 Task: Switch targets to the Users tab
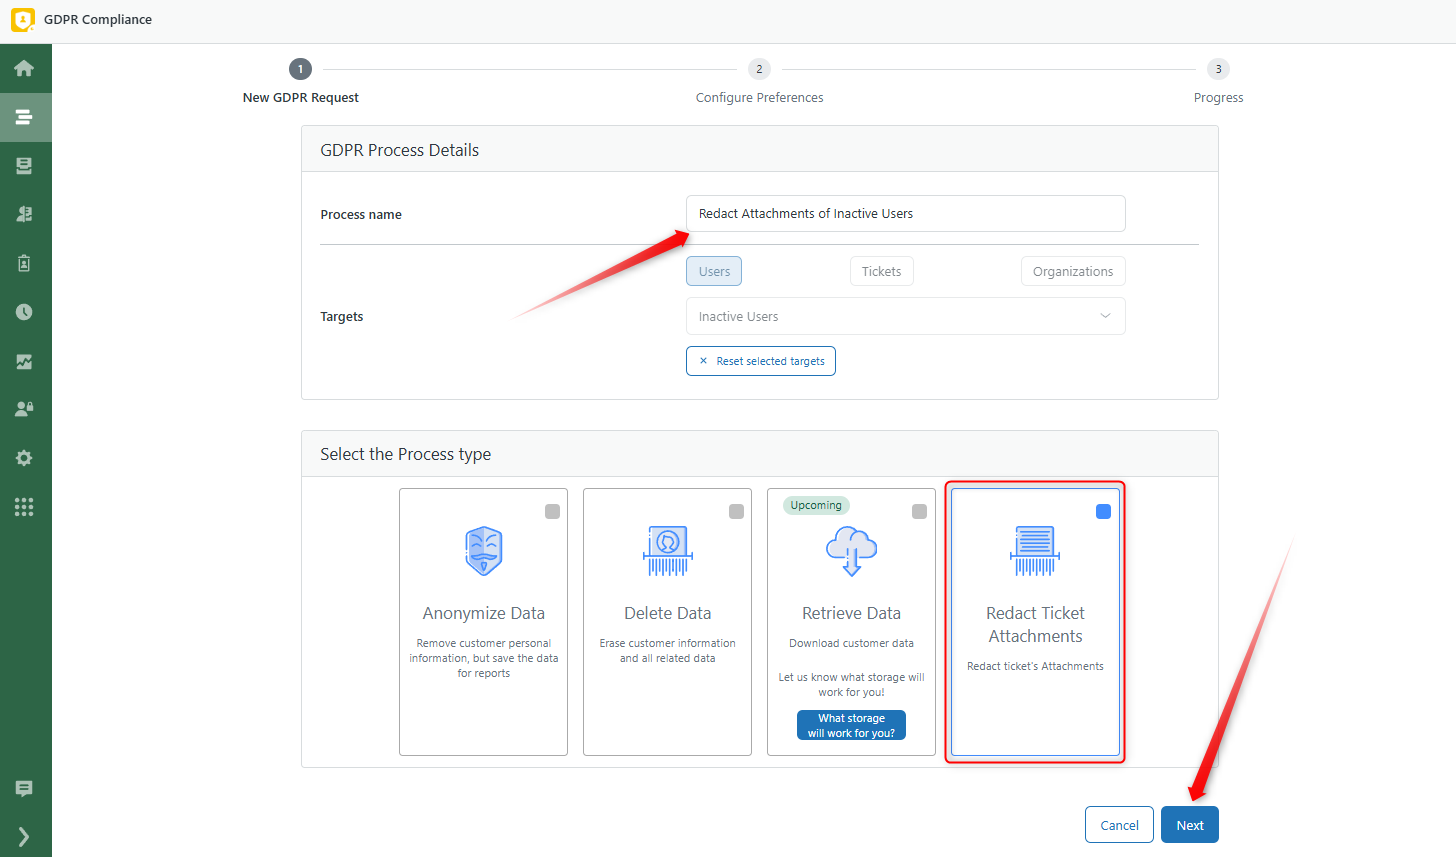tap(714, 271)
